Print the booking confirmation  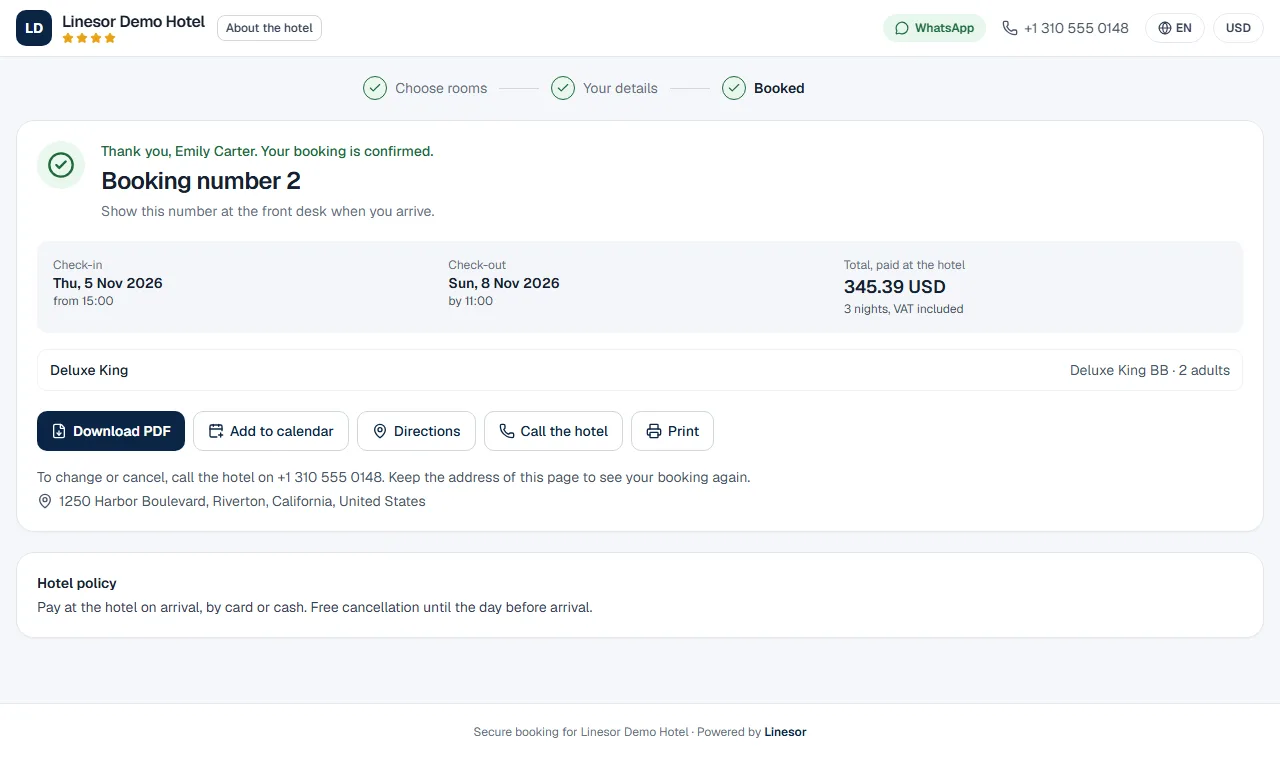672,431
